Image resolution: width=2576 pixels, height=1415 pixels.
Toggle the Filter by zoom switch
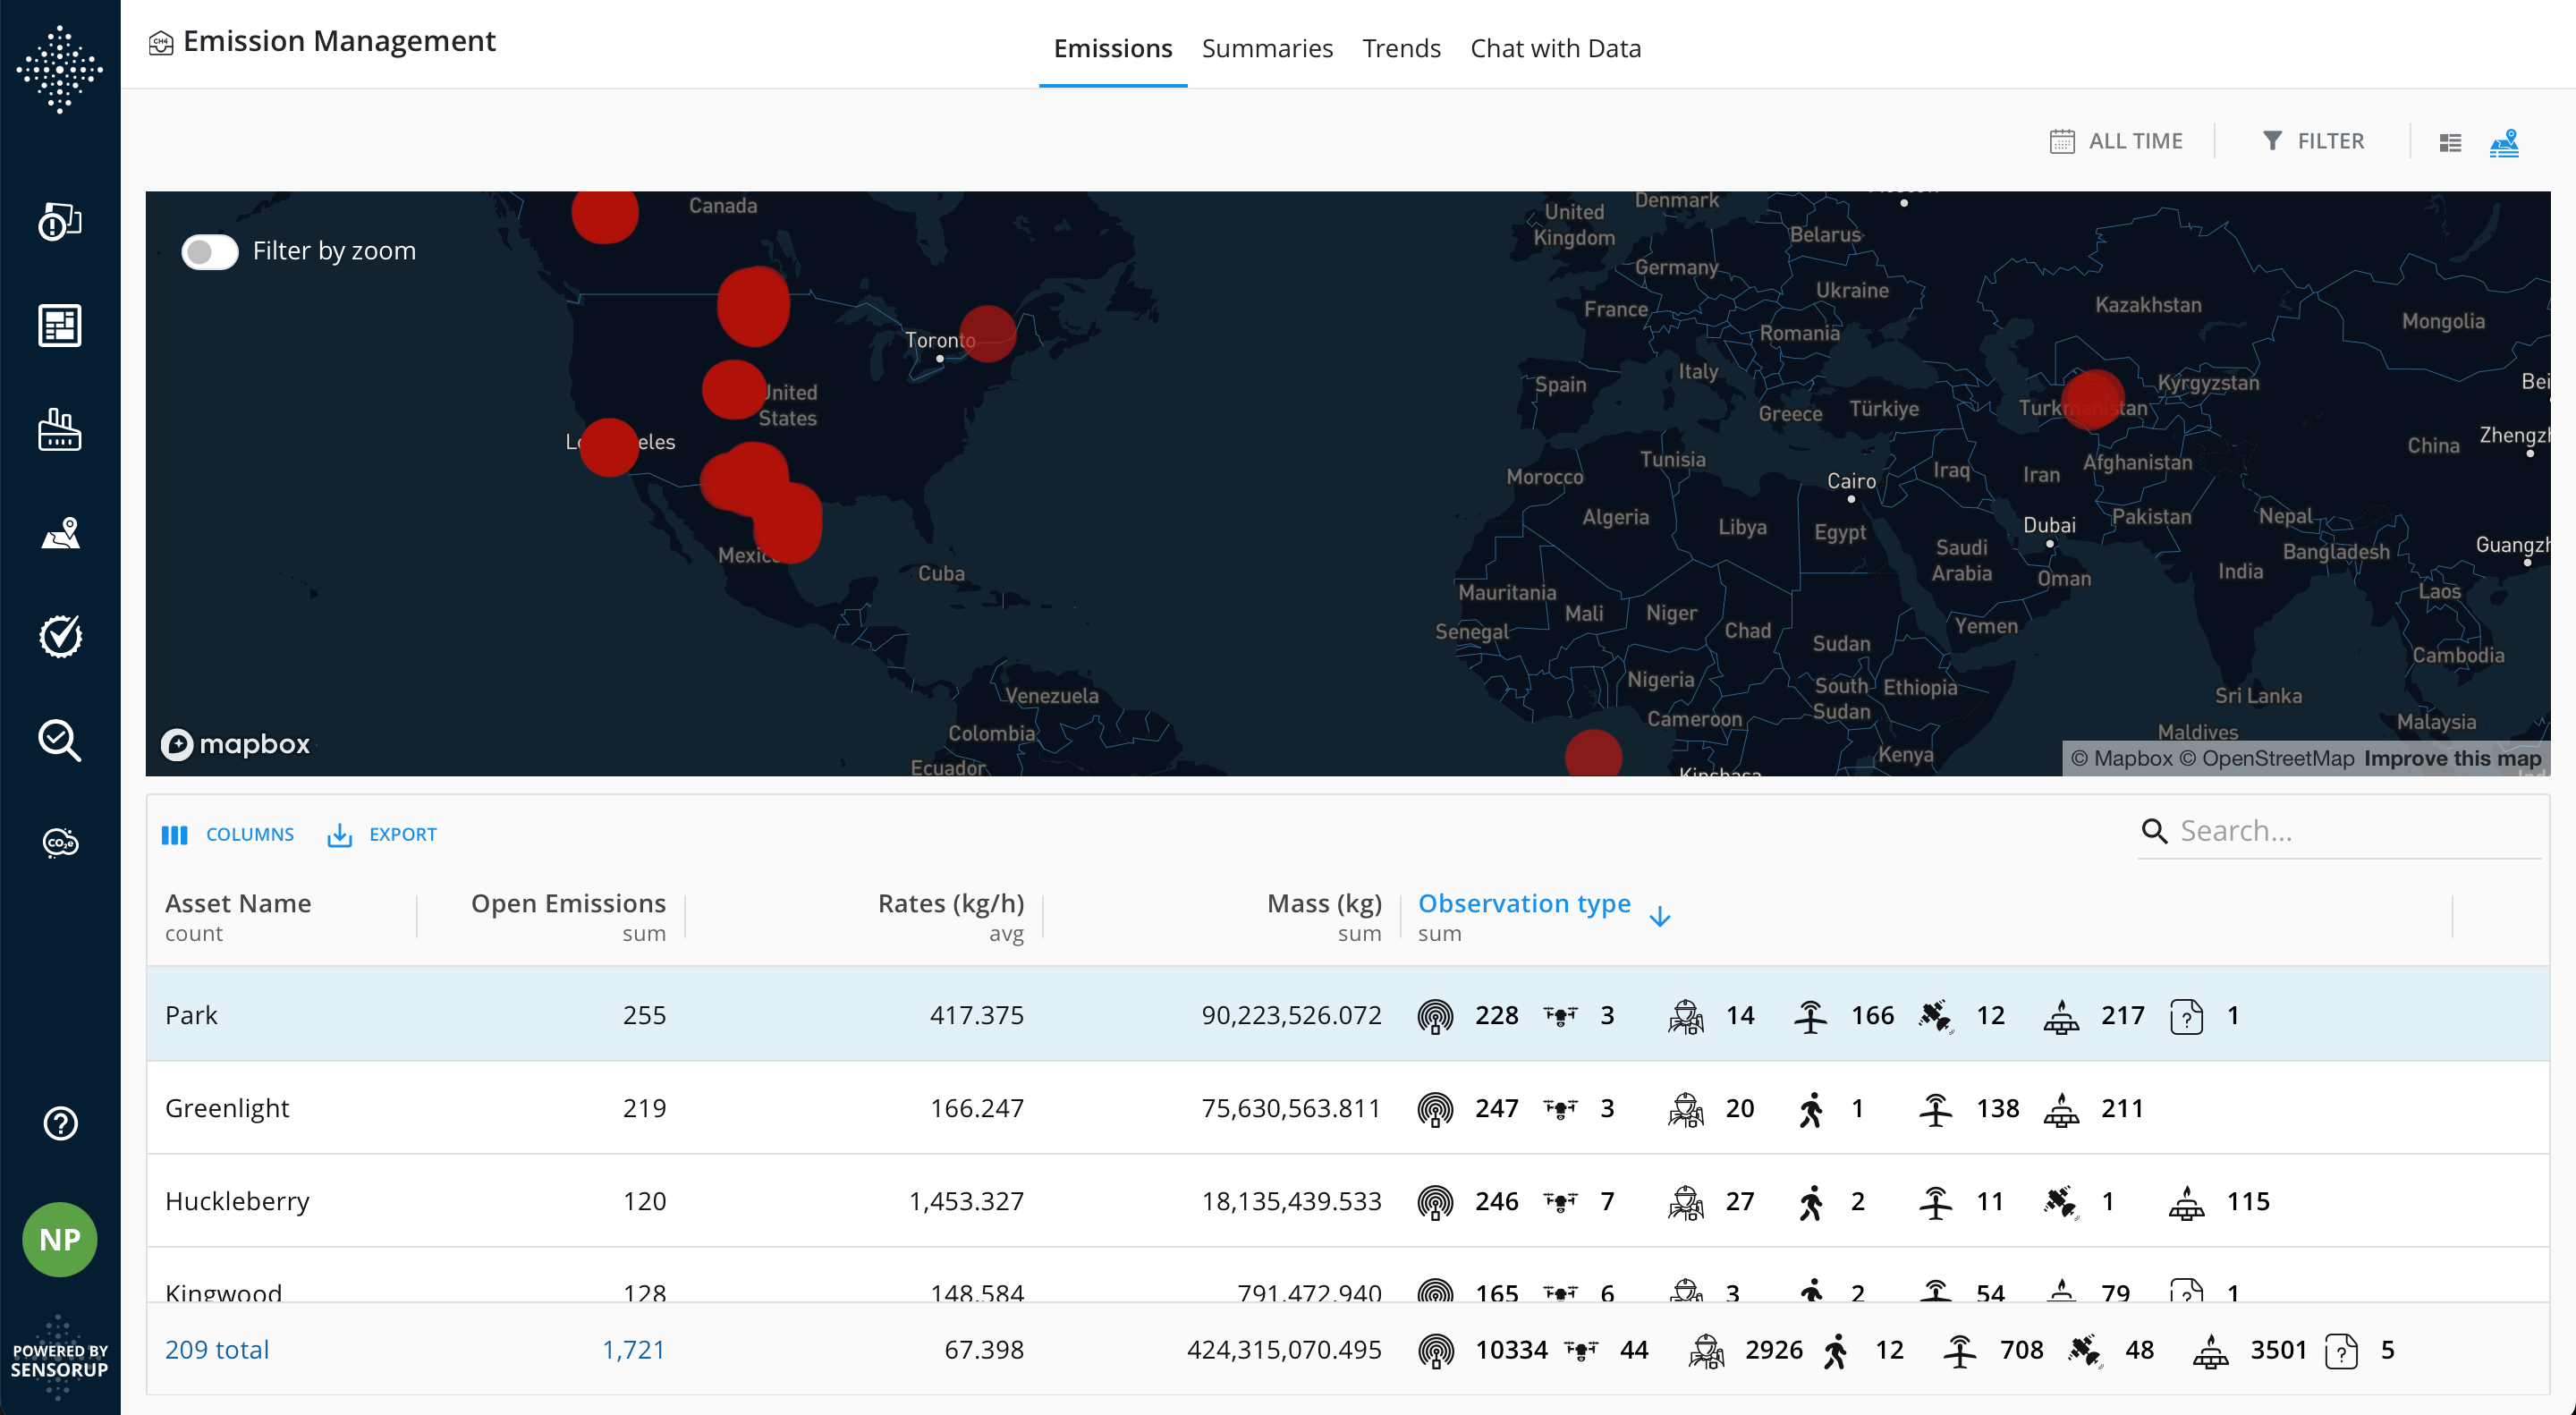tap(209, 251)
